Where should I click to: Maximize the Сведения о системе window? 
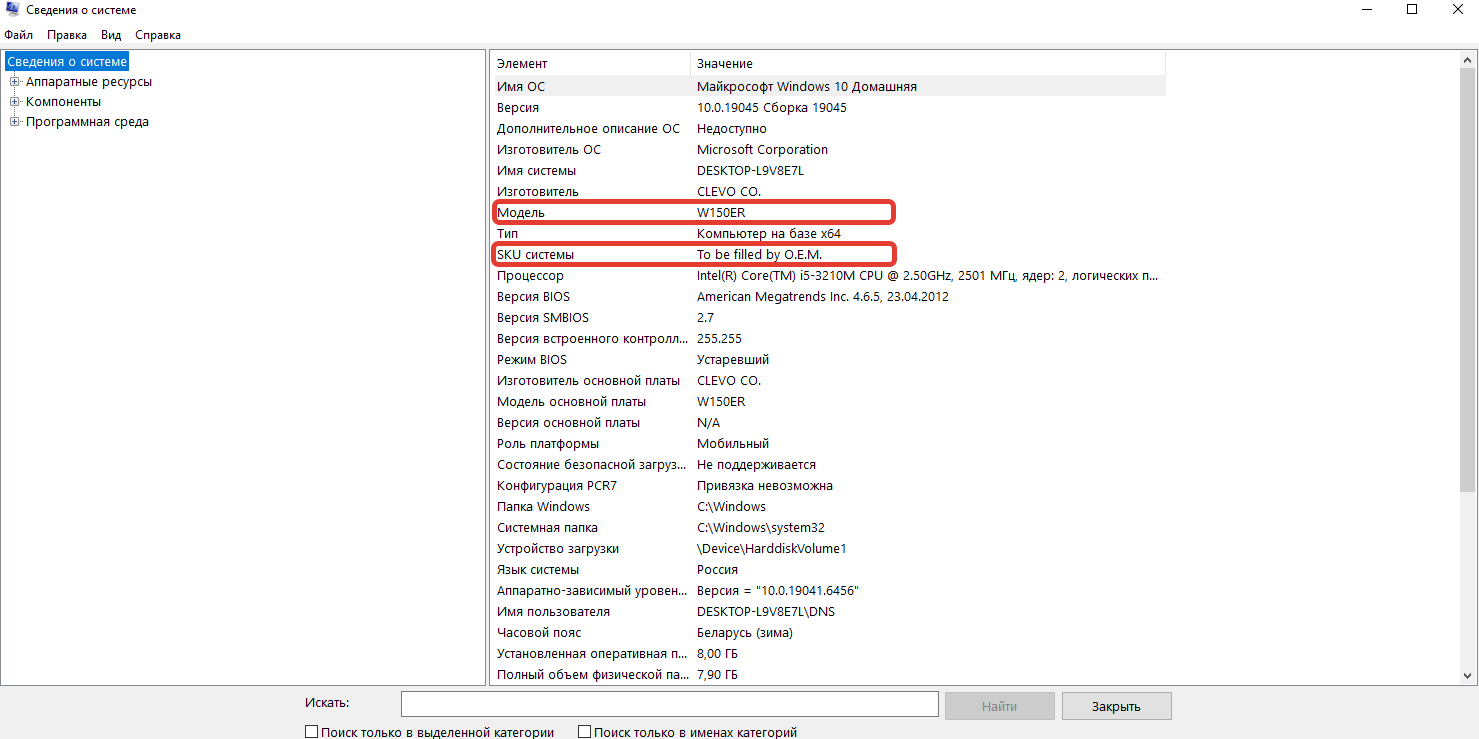coord(1412,10)
